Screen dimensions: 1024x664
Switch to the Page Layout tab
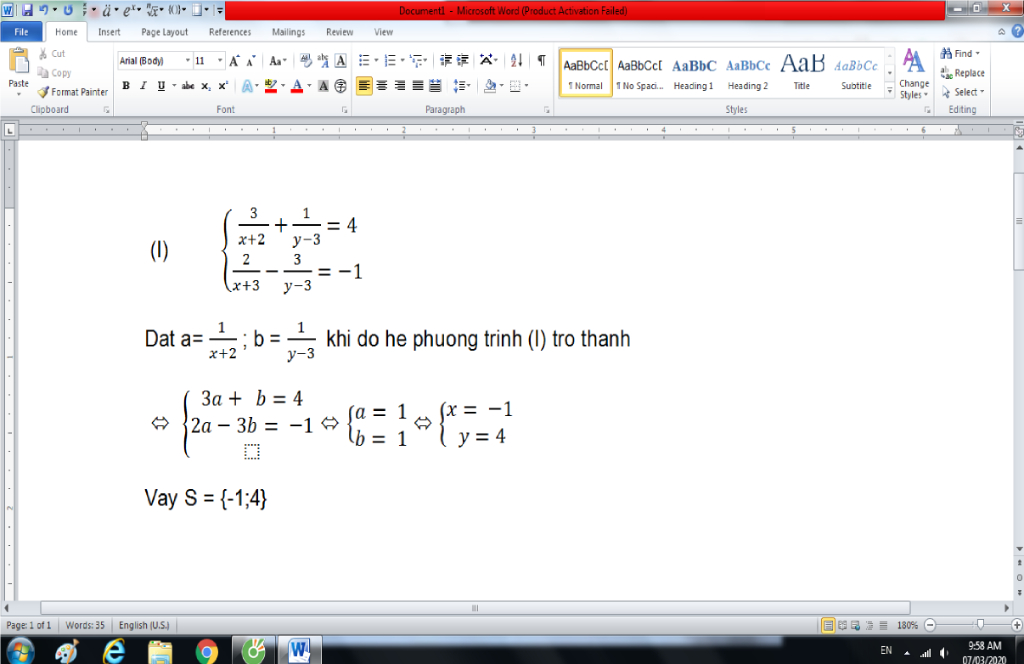tap(165, 31)
